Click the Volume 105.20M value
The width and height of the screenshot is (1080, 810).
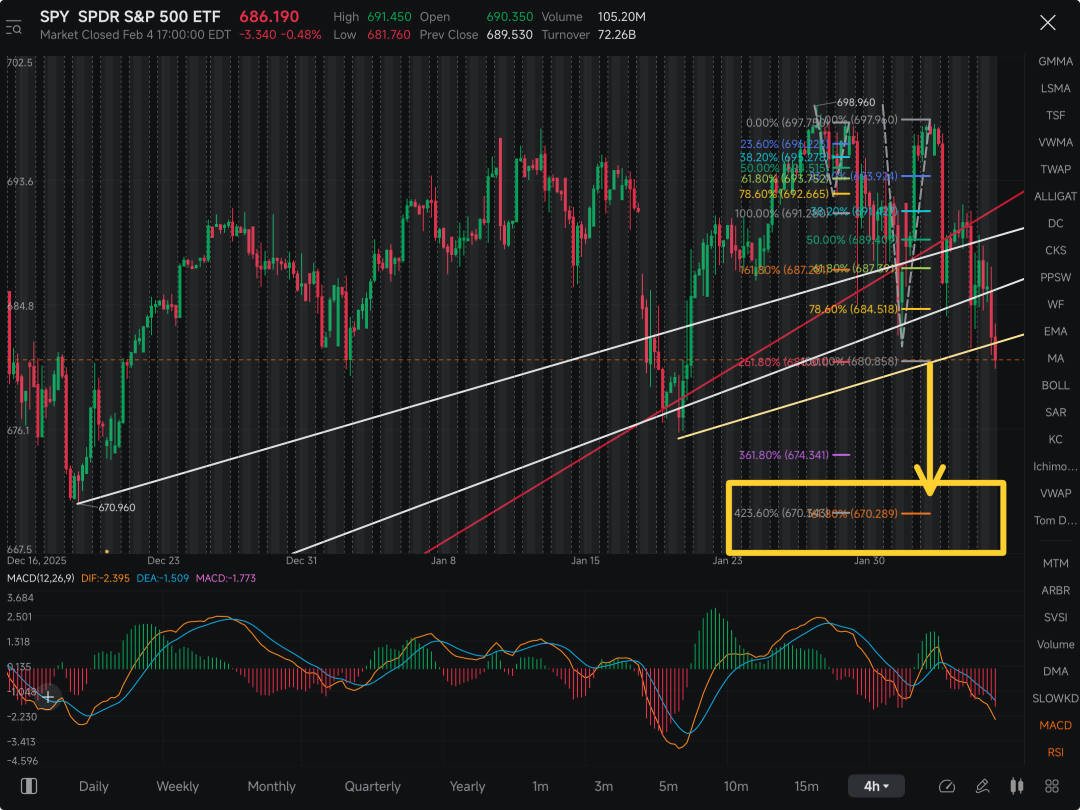(621, 17)
